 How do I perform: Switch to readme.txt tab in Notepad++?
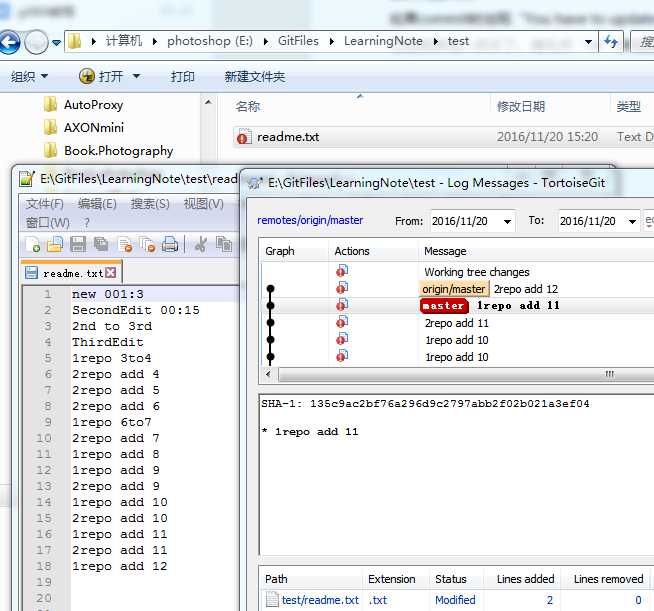pos(72,273)
